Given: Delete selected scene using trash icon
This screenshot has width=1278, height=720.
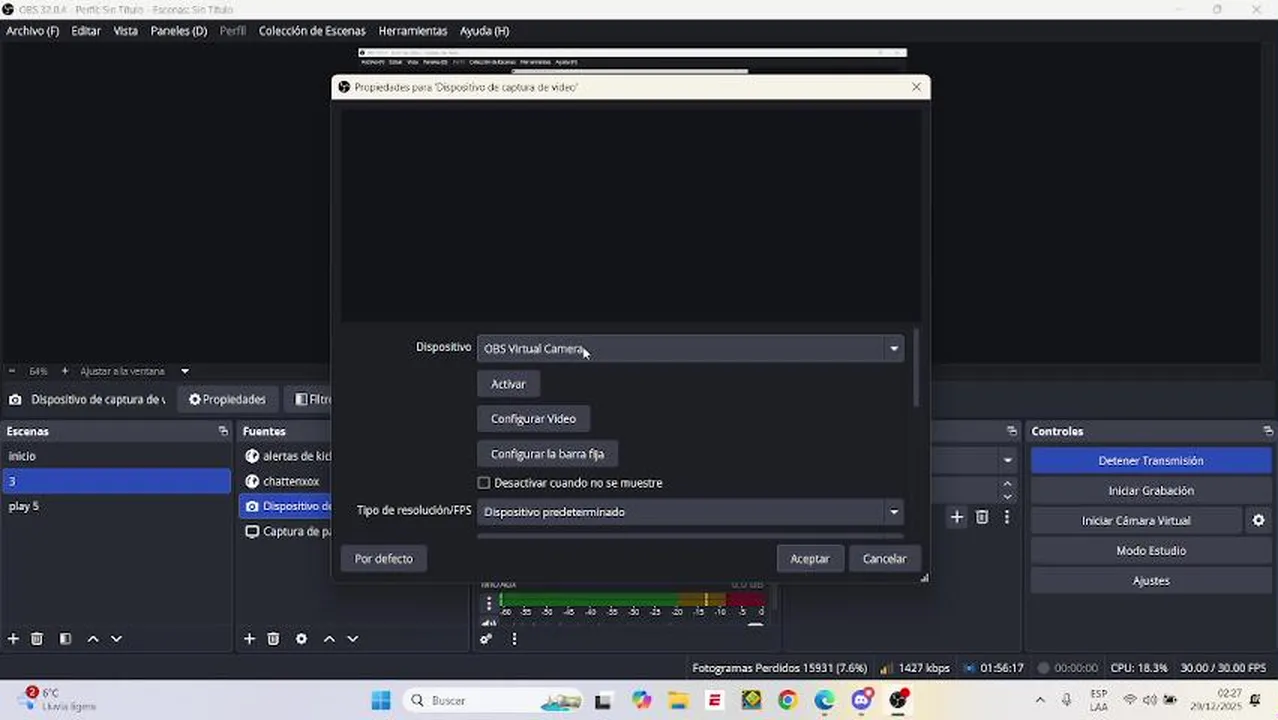Looking at the screenshot, I should (37, 639).
